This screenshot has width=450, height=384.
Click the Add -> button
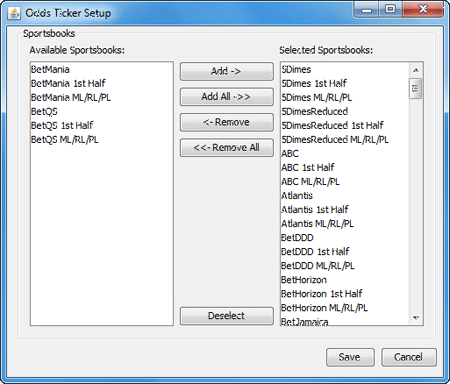(227, 71)
